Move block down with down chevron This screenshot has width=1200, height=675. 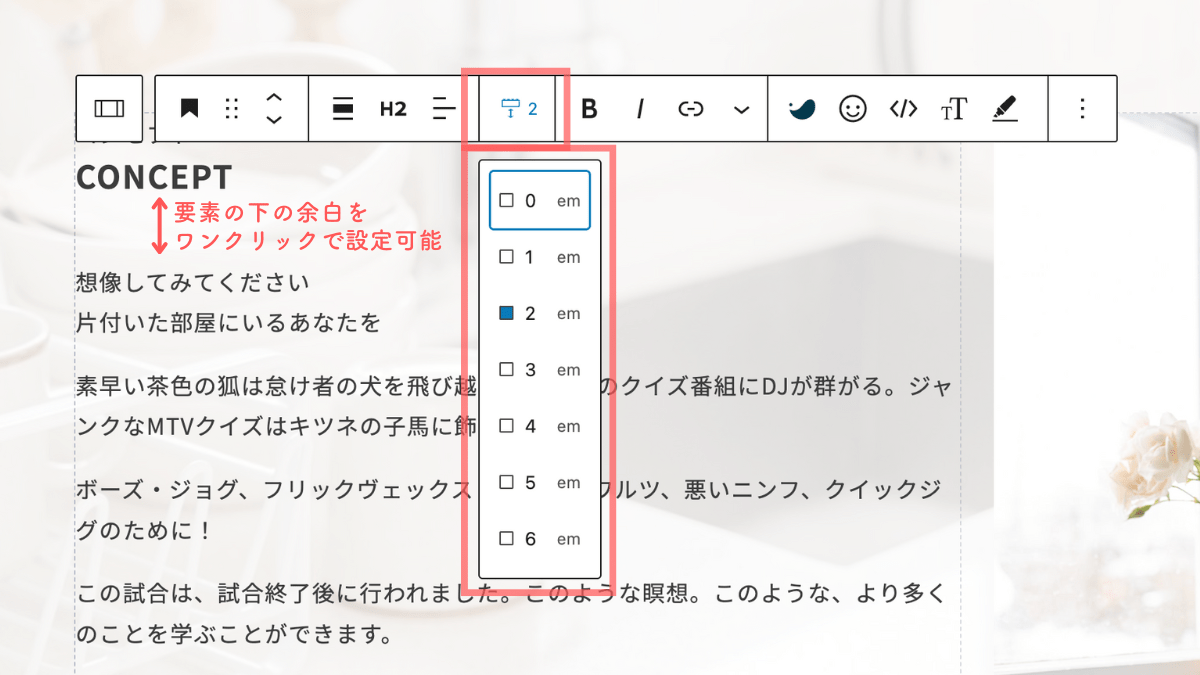274,119
